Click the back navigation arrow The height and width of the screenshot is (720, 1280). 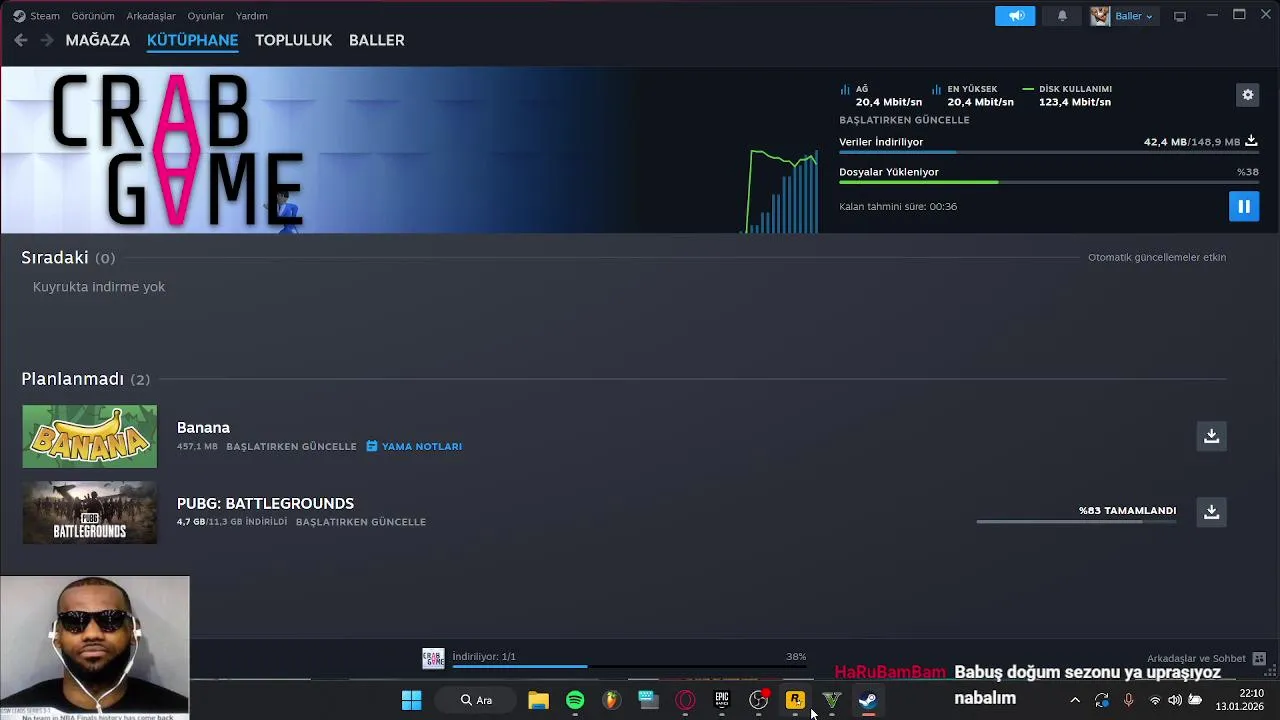(x=21, y=40)
